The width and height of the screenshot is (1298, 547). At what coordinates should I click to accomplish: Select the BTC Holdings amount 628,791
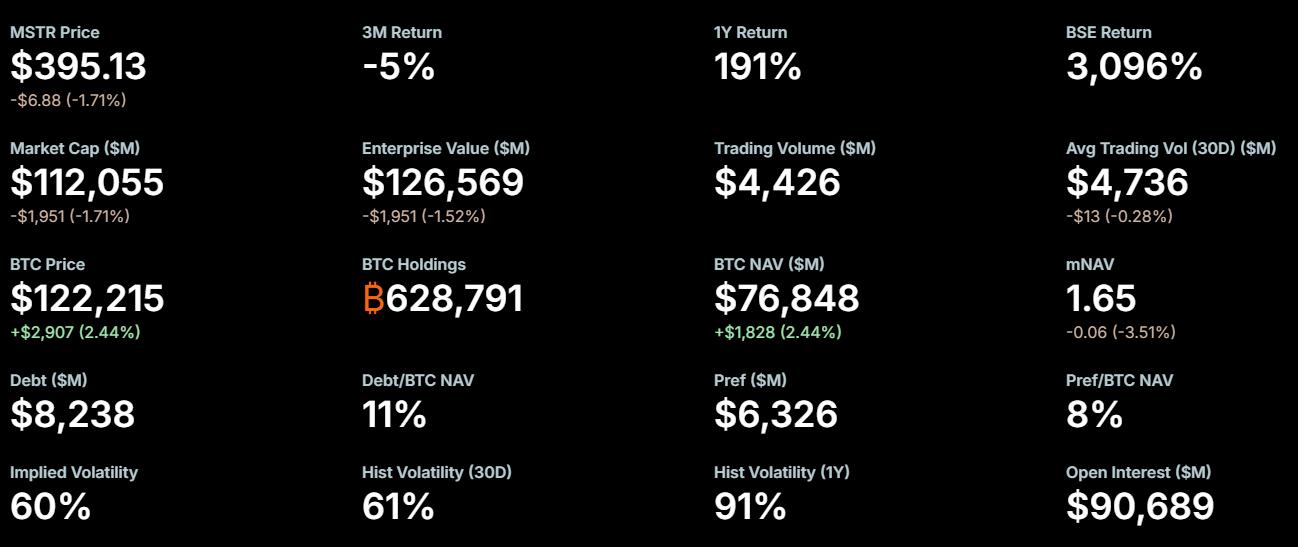click(455, 299)
